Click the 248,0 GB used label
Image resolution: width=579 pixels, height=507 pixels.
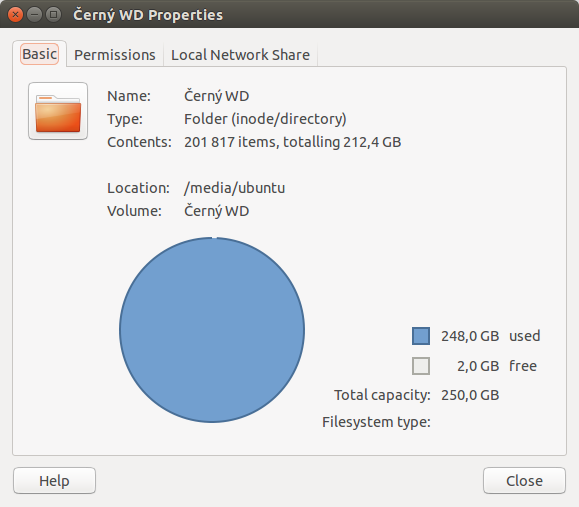[x=490, y=336]
